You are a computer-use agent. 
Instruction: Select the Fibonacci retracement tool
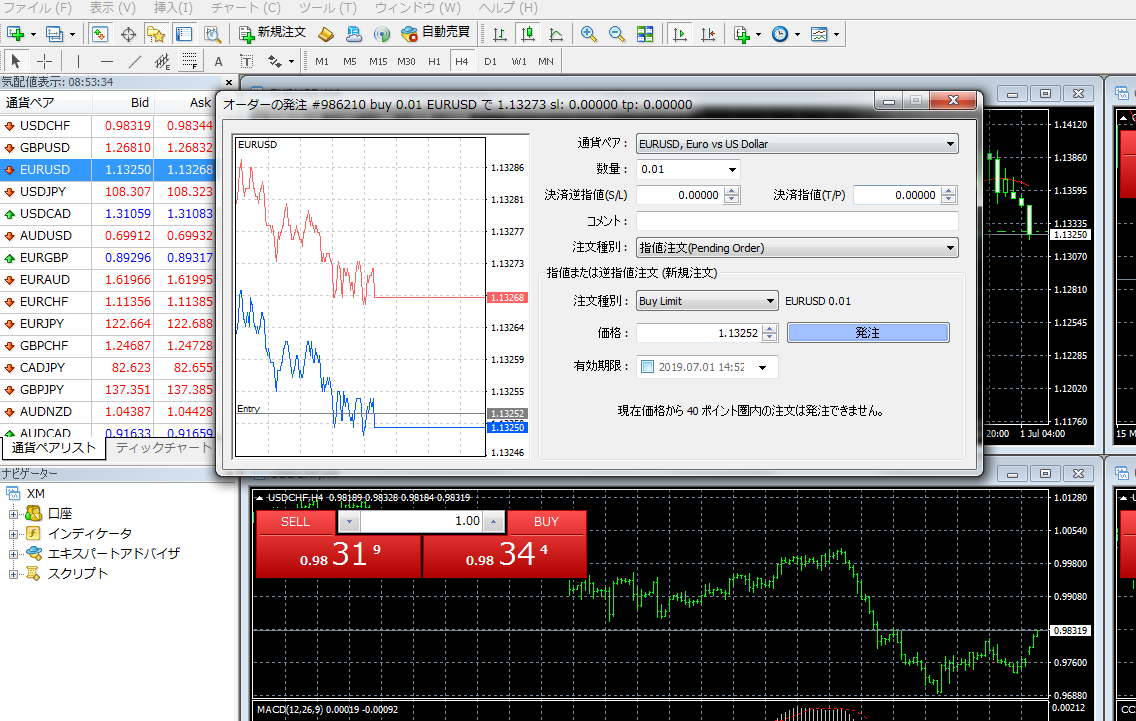point(189,61)
